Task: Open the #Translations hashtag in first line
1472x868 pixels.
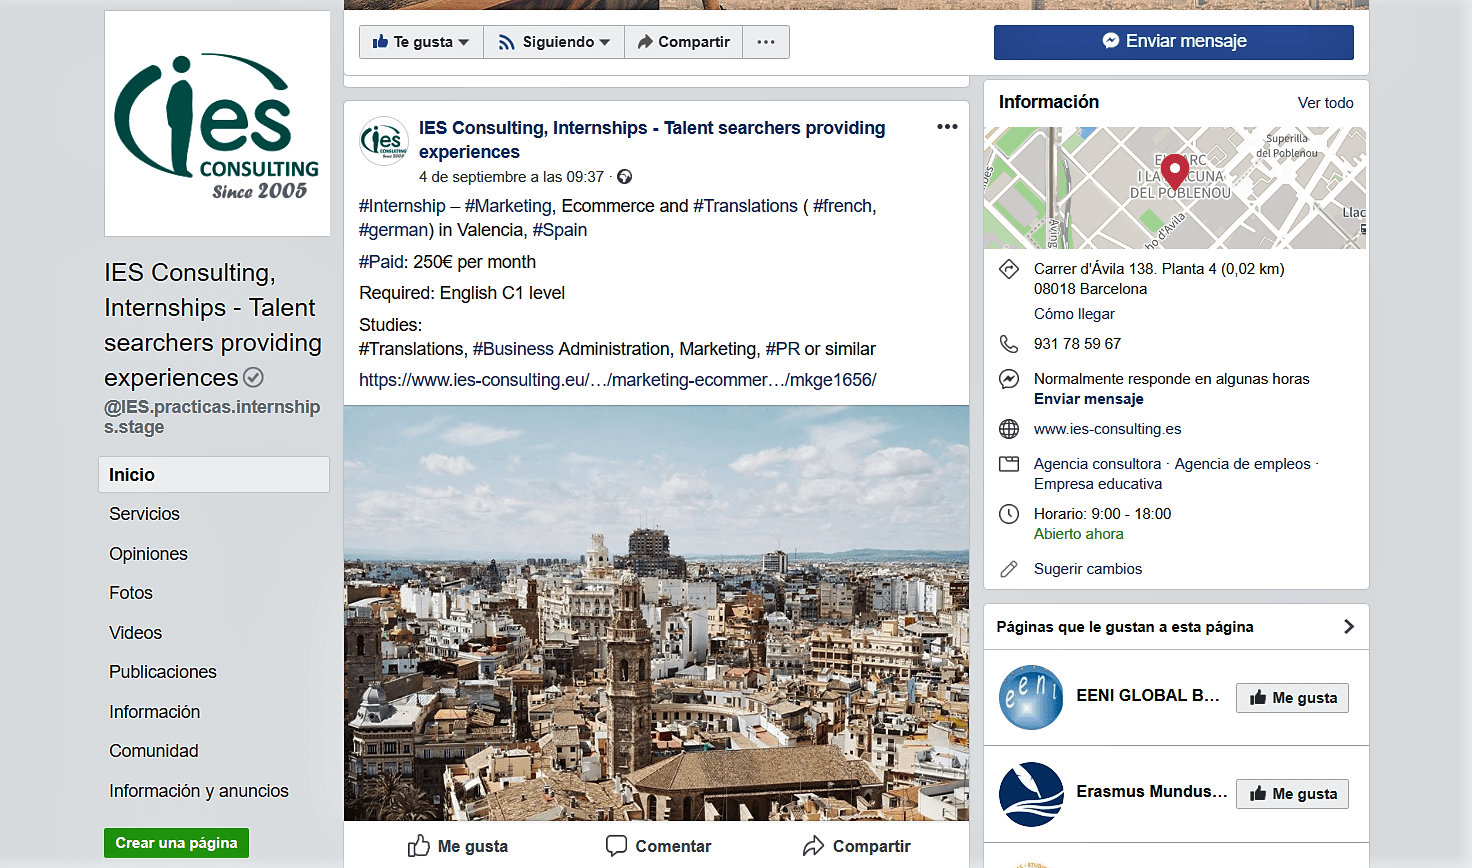Action: click(x=745, y=206)
